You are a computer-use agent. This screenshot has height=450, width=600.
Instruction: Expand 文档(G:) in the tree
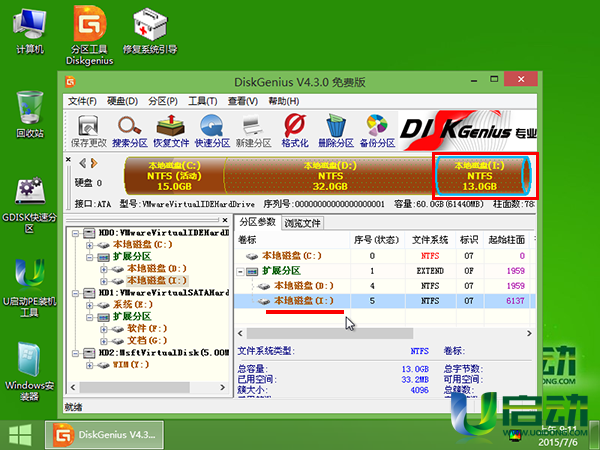[x=103, y=341]
